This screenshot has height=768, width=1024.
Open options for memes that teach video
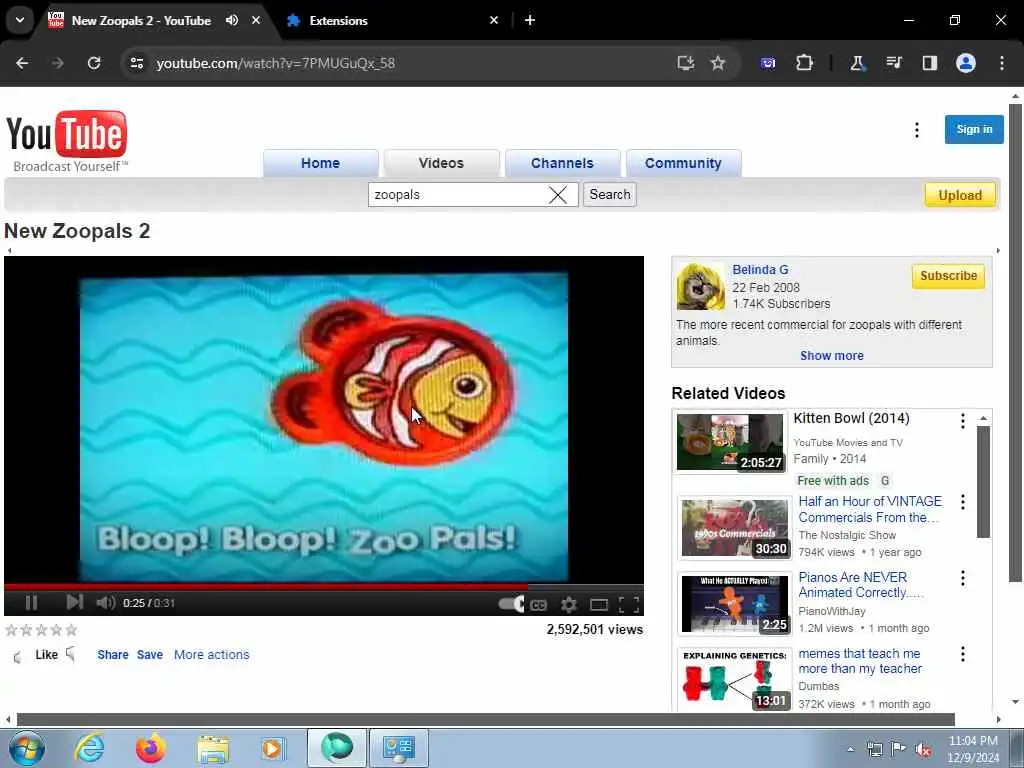pos(963,654)
